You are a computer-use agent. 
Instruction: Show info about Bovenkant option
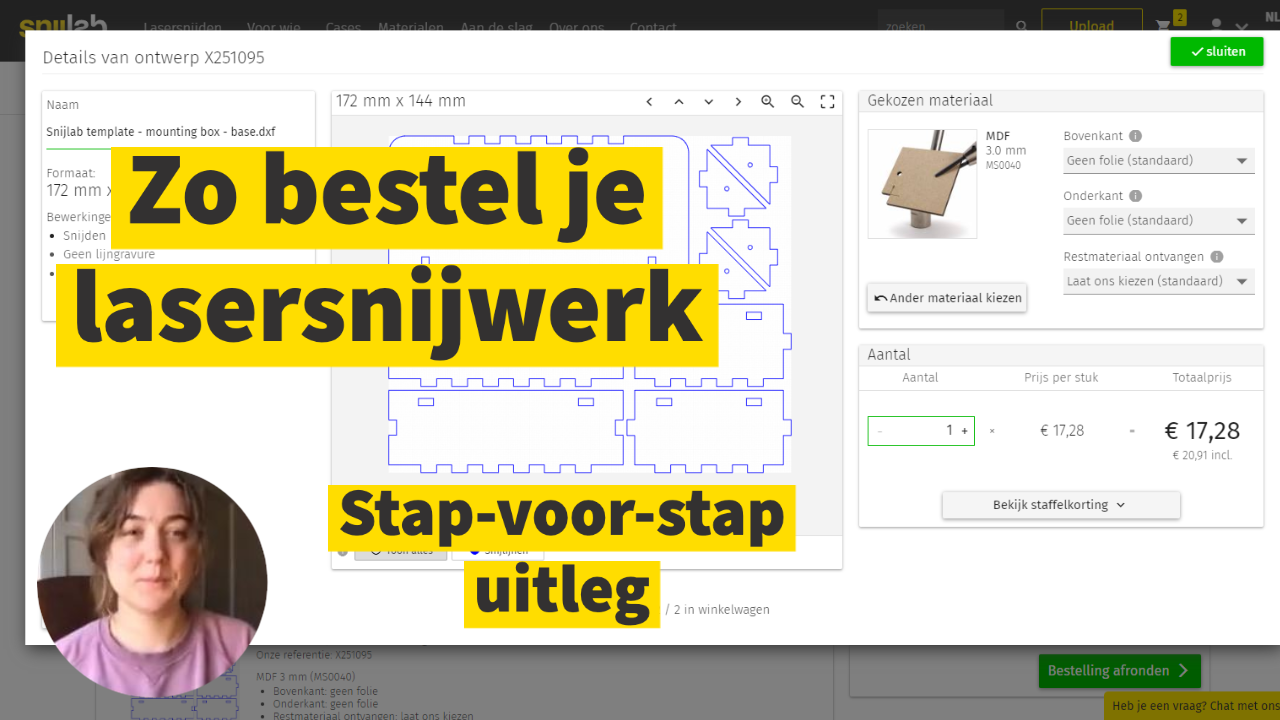(x=1135, y=136)
